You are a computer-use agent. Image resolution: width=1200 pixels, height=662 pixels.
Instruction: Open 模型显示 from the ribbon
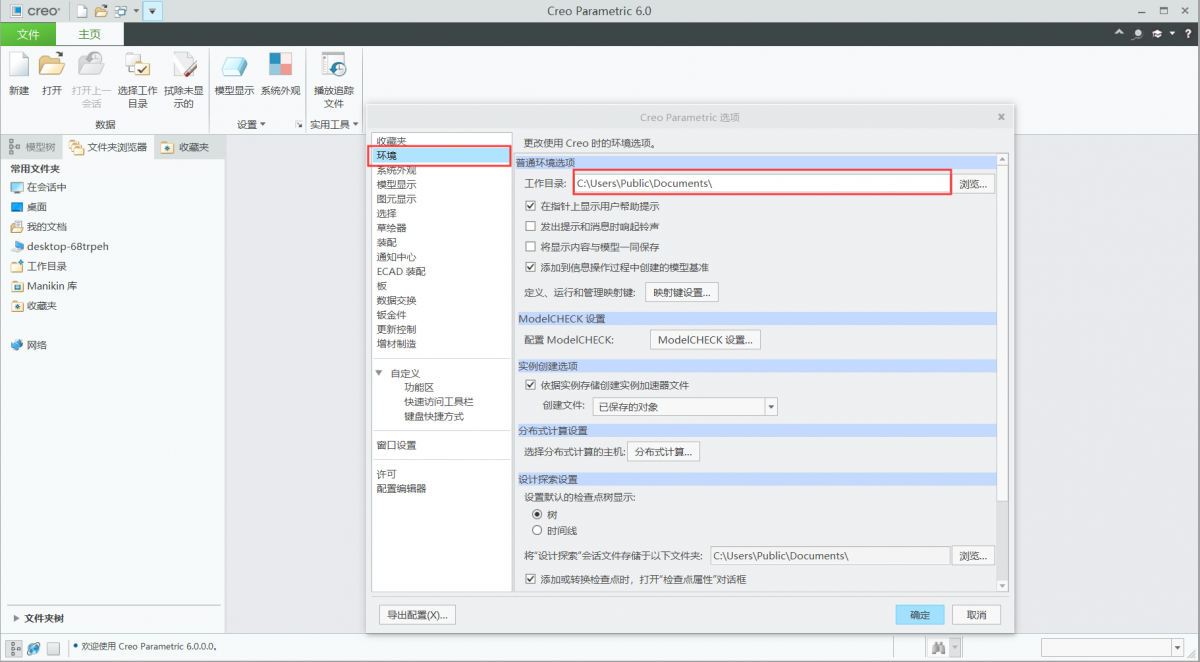click(x=234, y=65)
